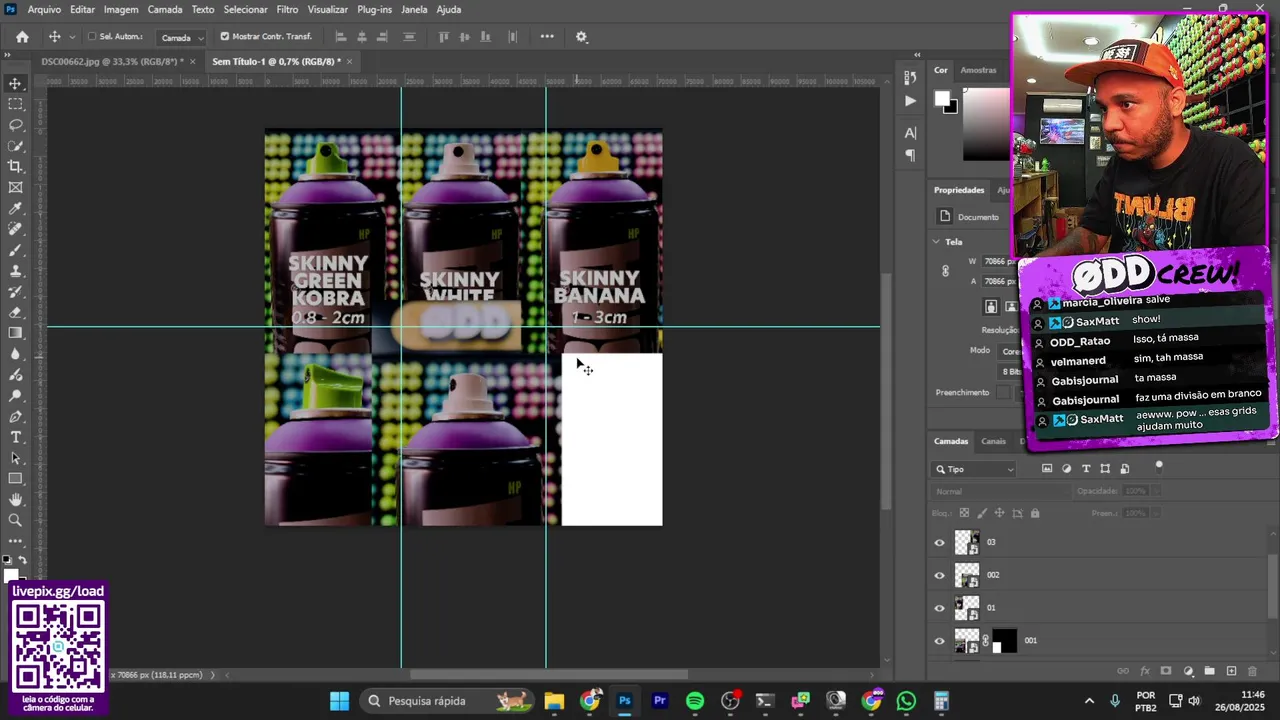Switch to the Amostras tab

pos(978,70)
